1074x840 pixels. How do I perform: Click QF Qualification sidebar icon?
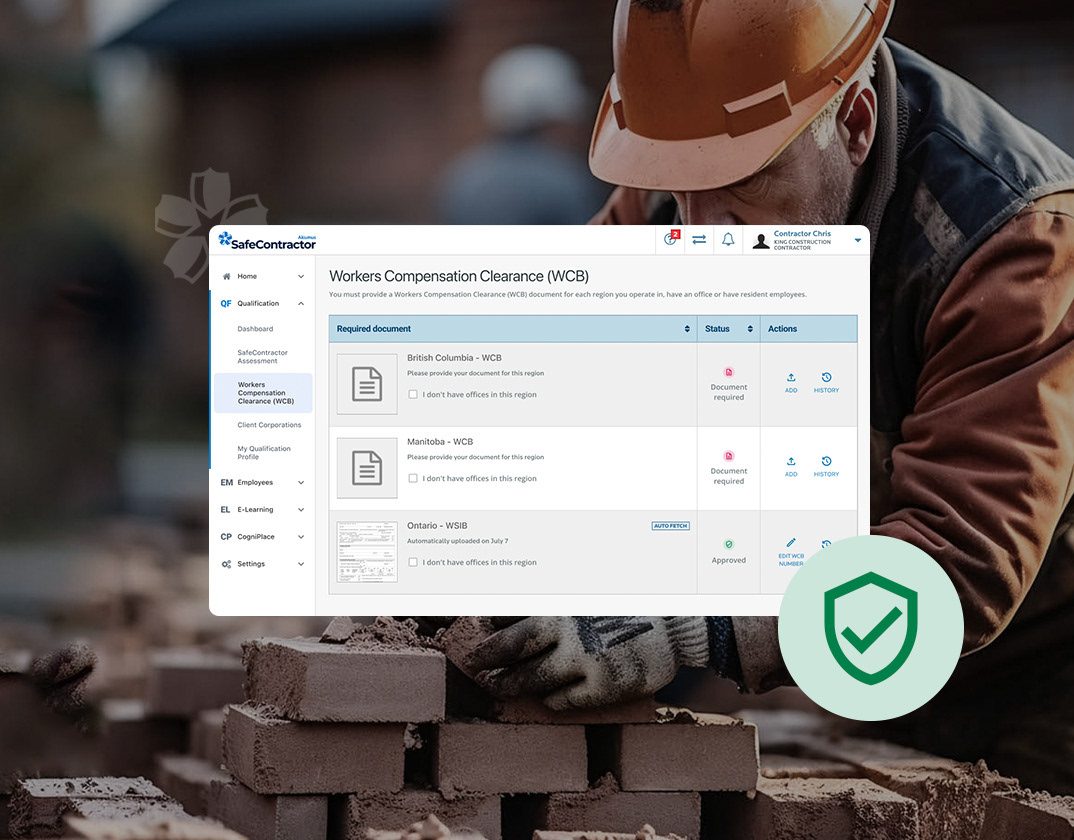[226, 304]
